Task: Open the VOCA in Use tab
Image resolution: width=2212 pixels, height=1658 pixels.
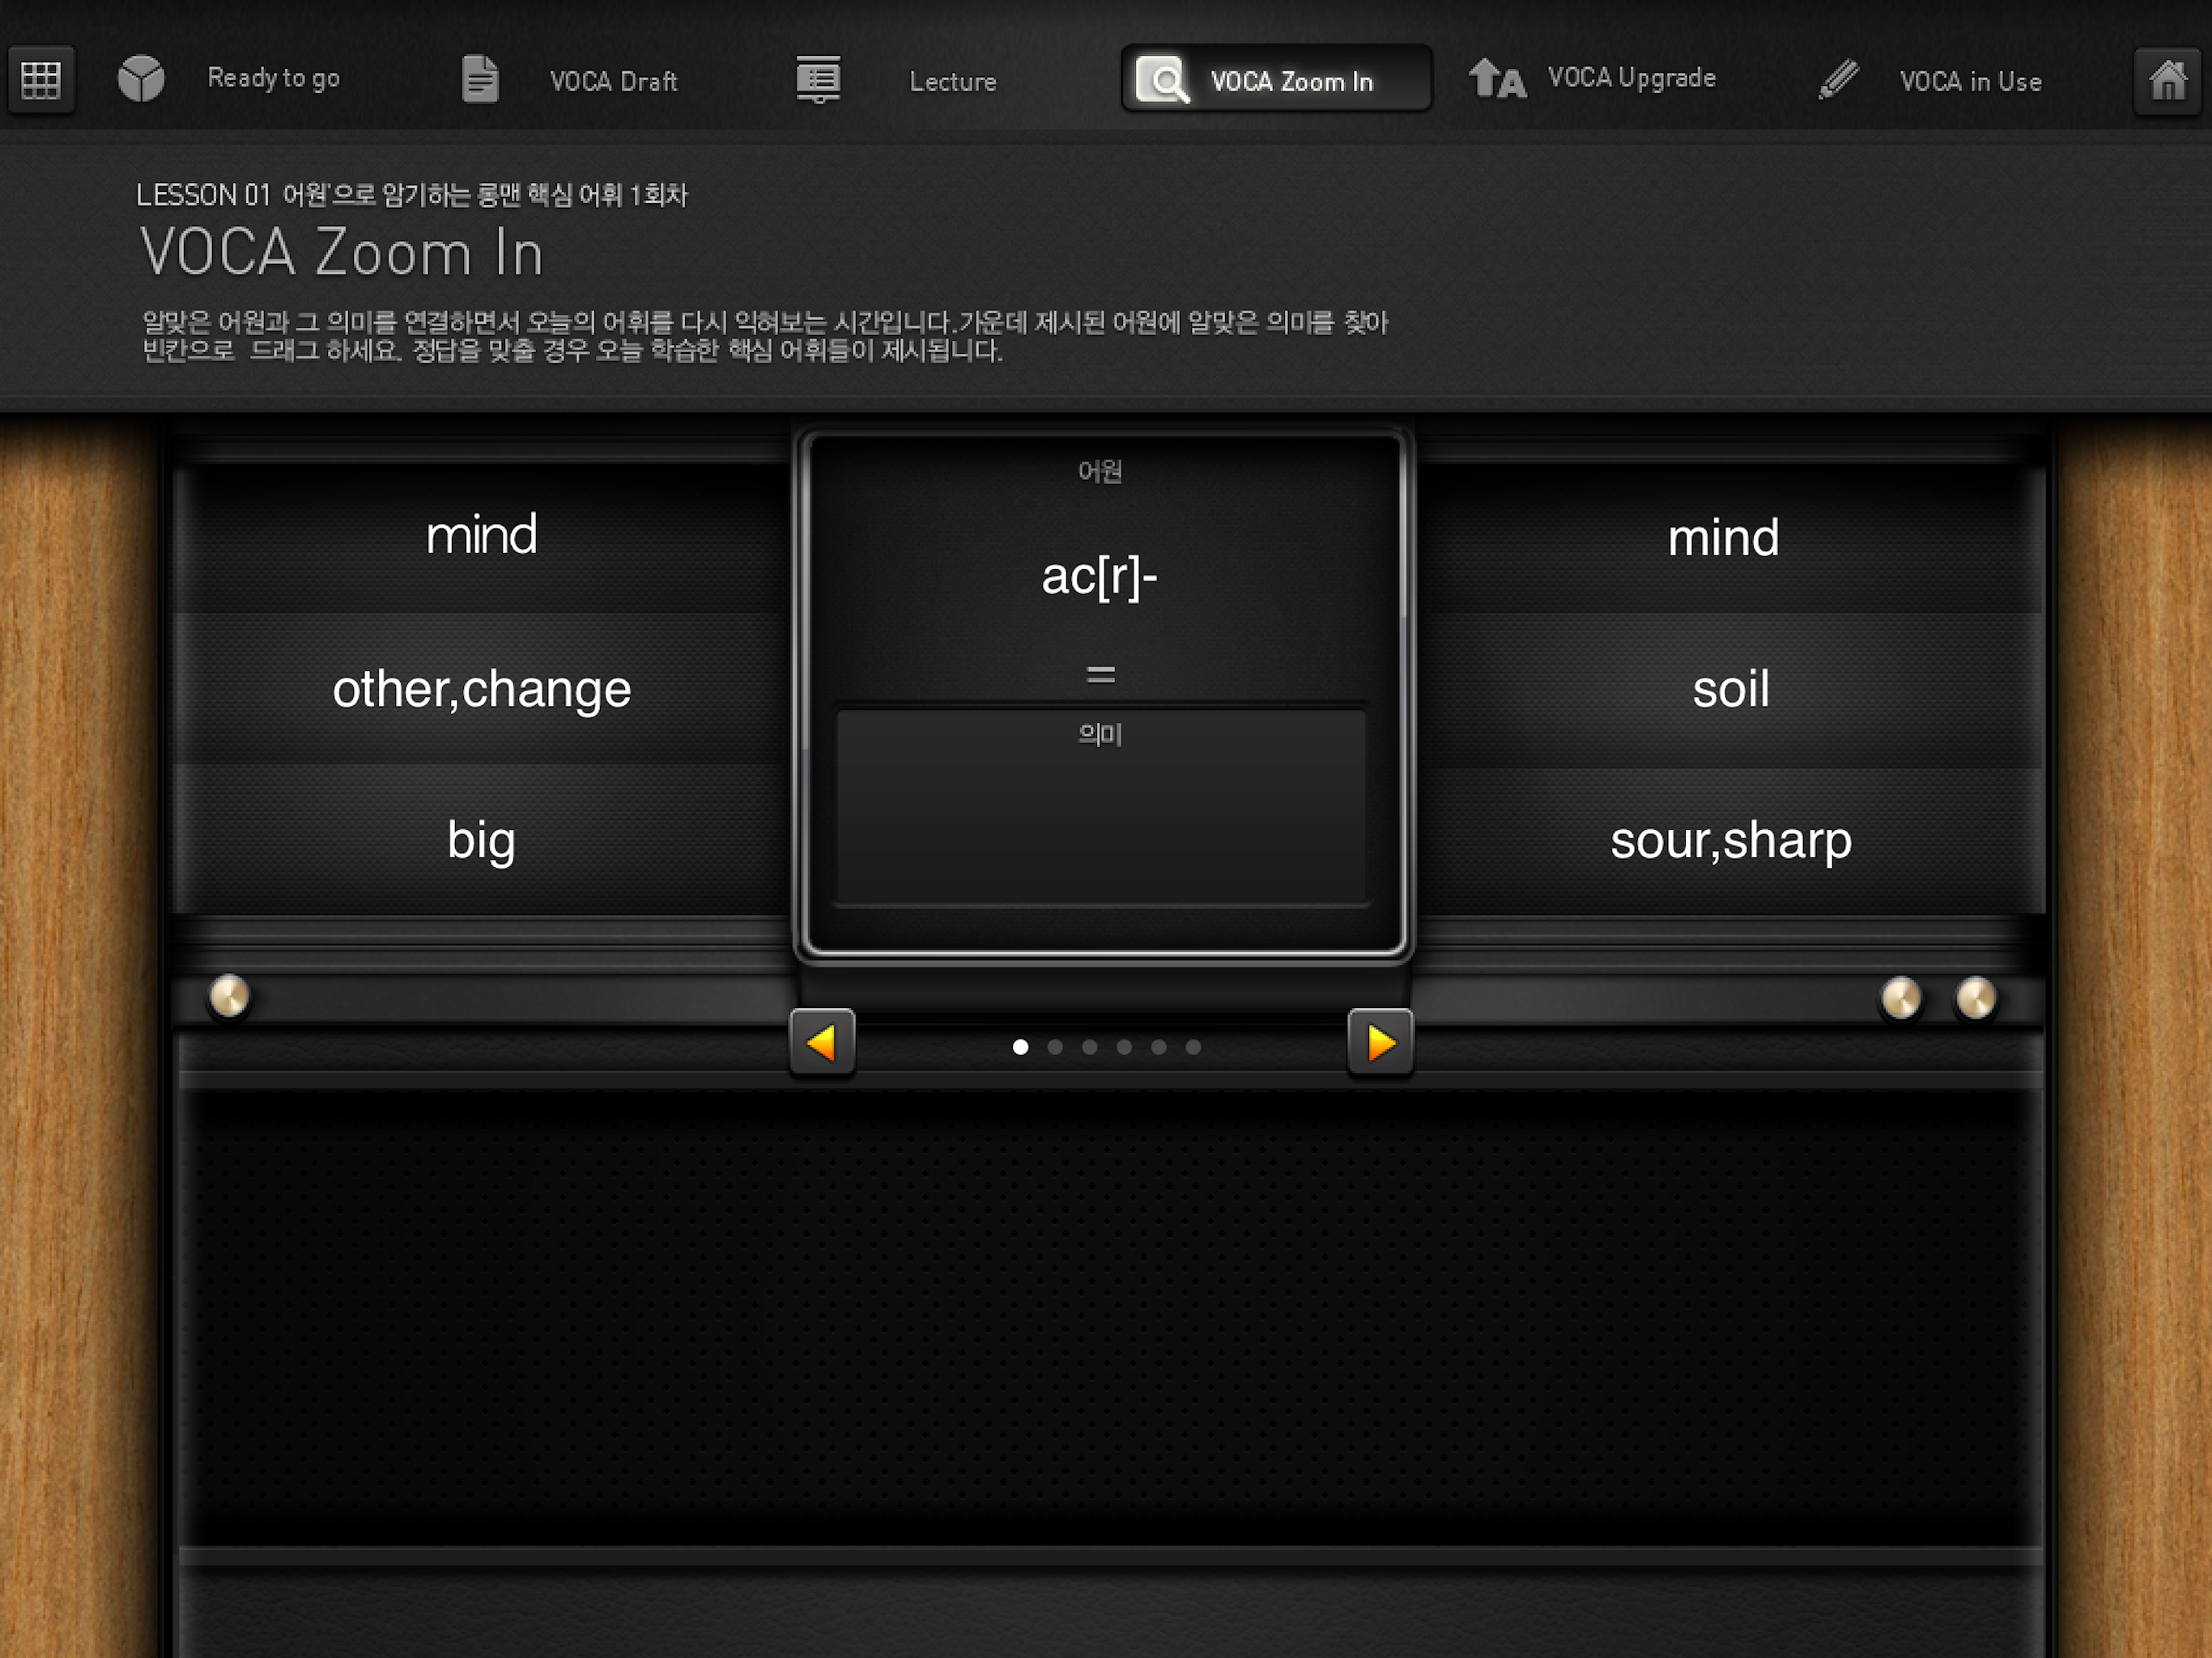Action: coord(1970,81)
